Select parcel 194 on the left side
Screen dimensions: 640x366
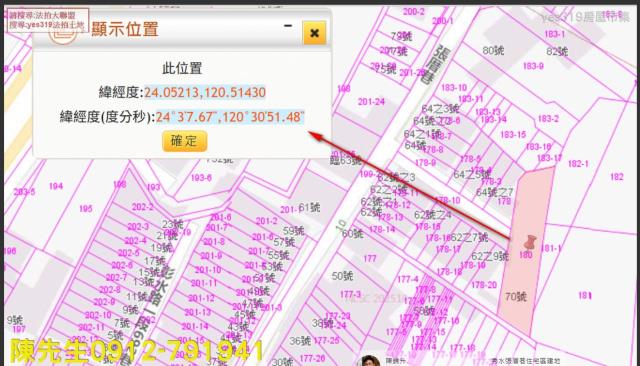coord(56,186)
